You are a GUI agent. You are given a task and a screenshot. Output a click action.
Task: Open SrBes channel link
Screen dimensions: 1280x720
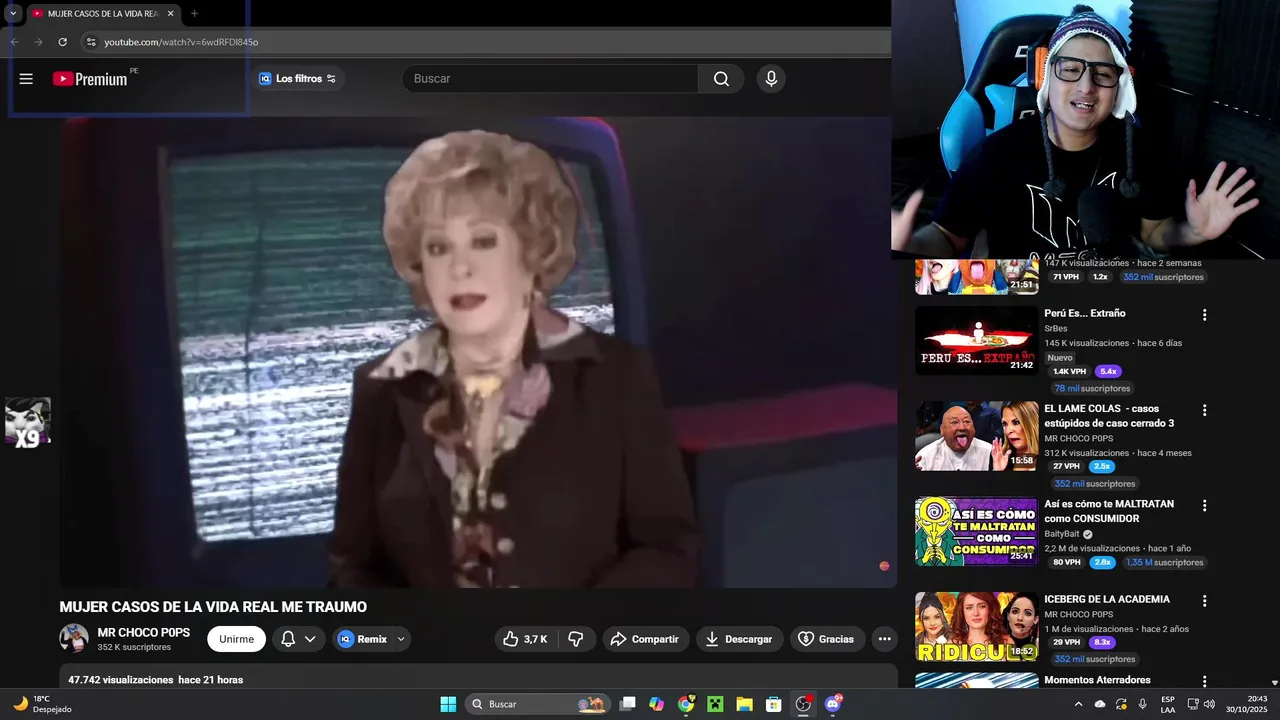(x=1056, y=328)
